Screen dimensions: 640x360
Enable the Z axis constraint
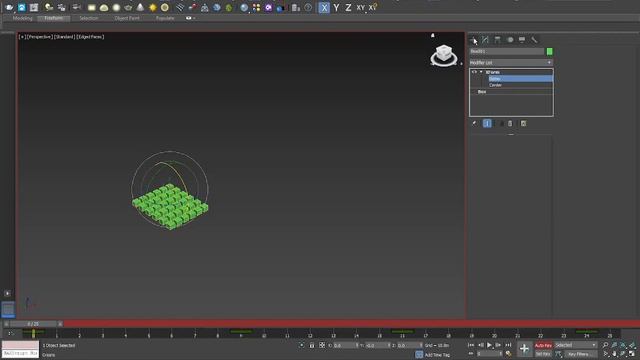tap(348, 7)
